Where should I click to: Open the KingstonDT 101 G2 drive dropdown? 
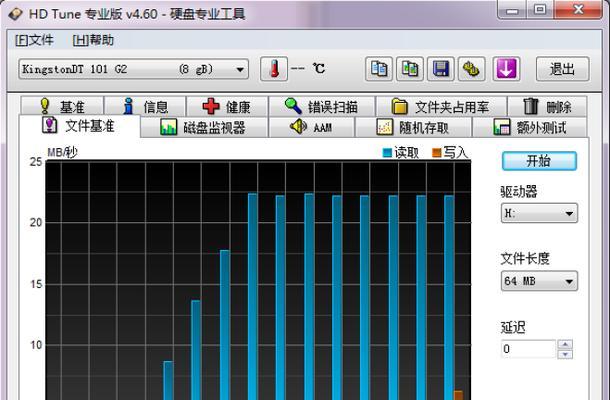[x=133, y=69]
